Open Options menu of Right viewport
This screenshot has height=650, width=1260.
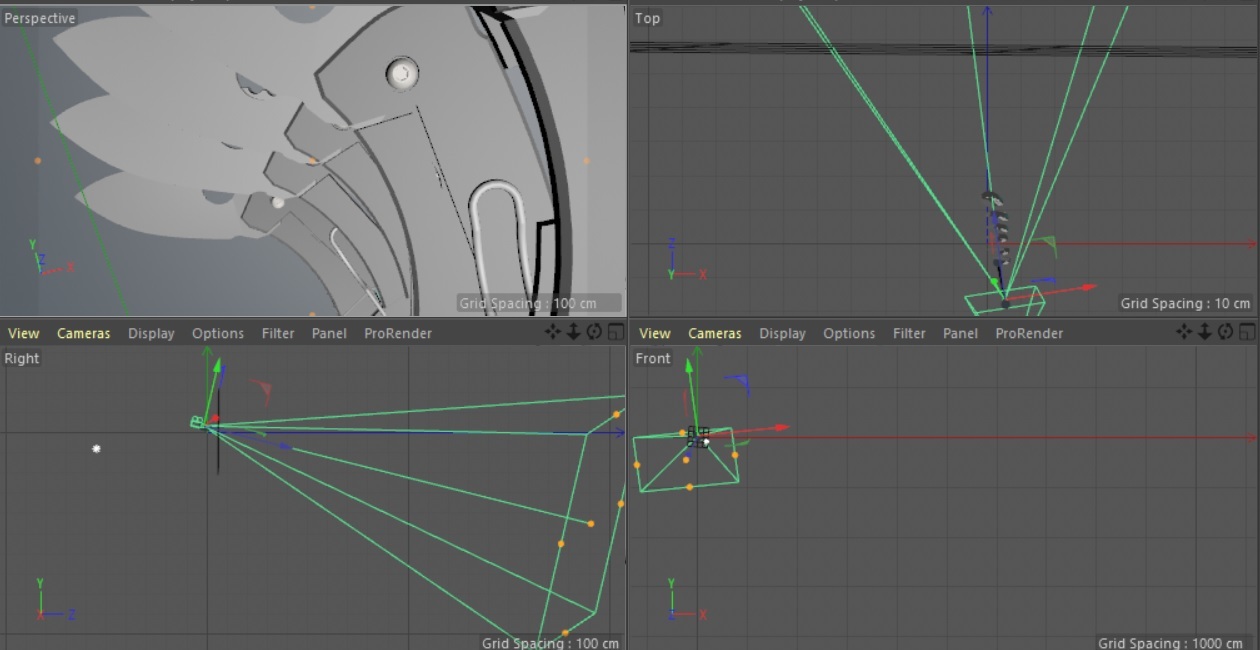tap(218, 334)
